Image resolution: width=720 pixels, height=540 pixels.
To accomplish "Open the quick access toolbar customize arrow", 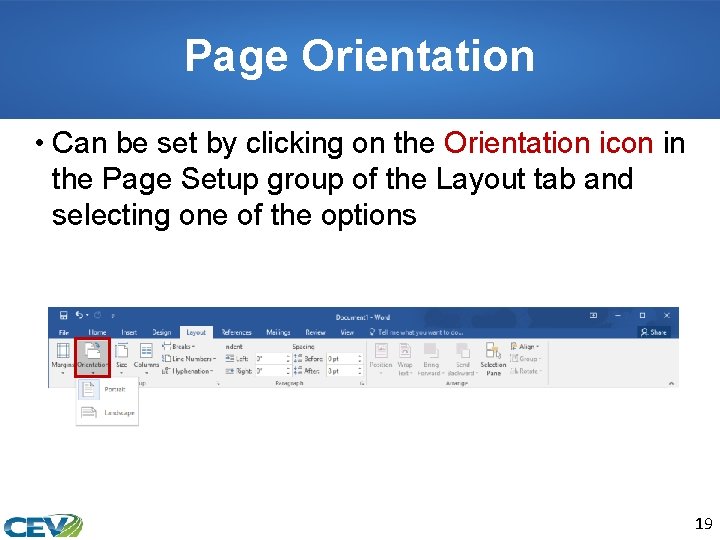I will click(113, 316).
